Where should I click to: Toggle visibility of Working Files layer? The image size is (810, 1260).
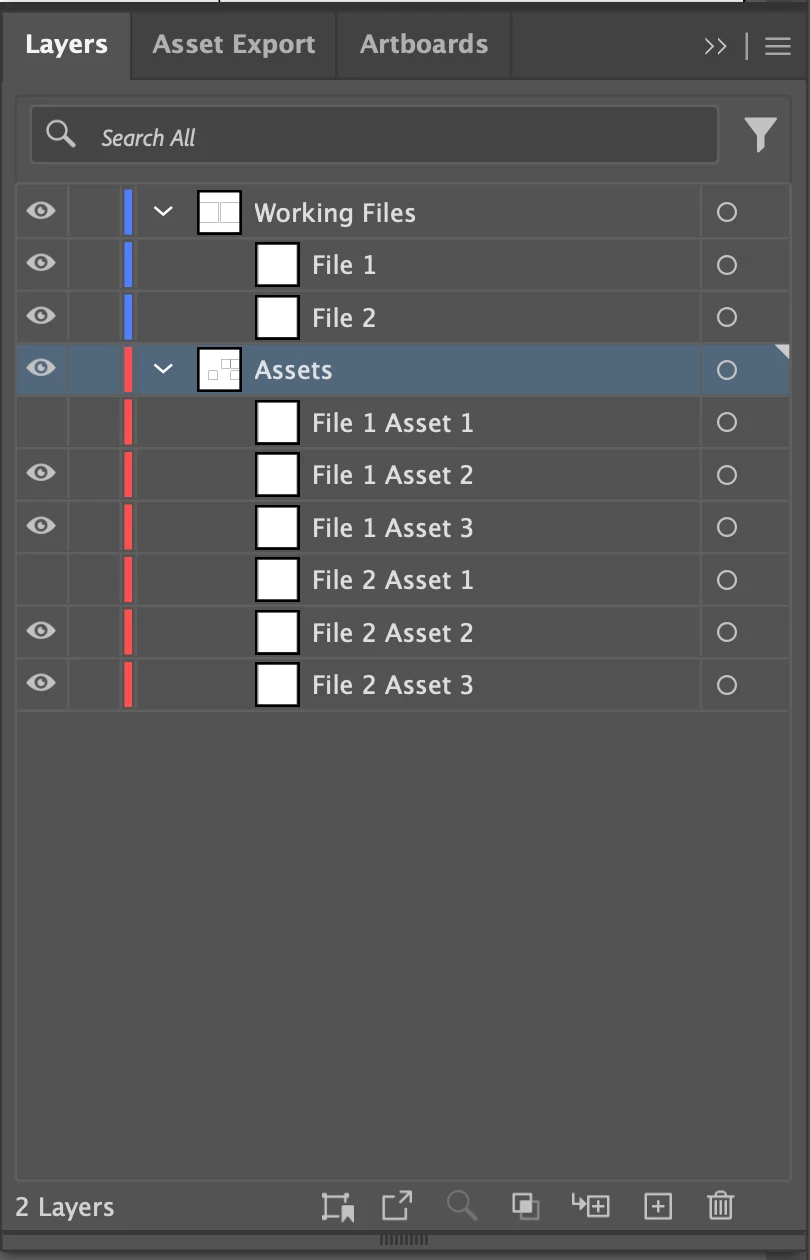pyautogui.click(x=41, y=211)
